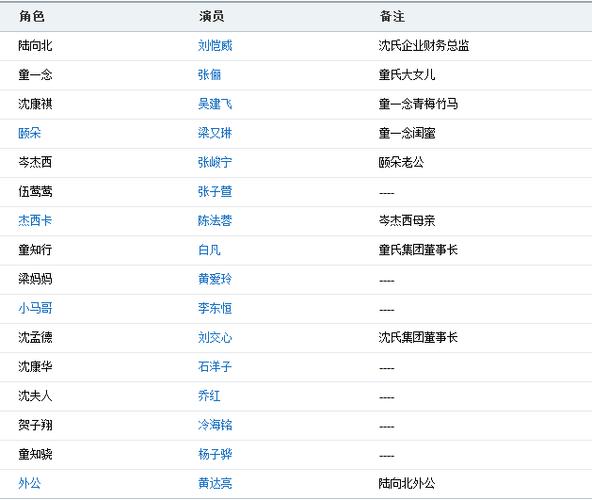Open actor link 杨子骅

[x=215, y=454]
